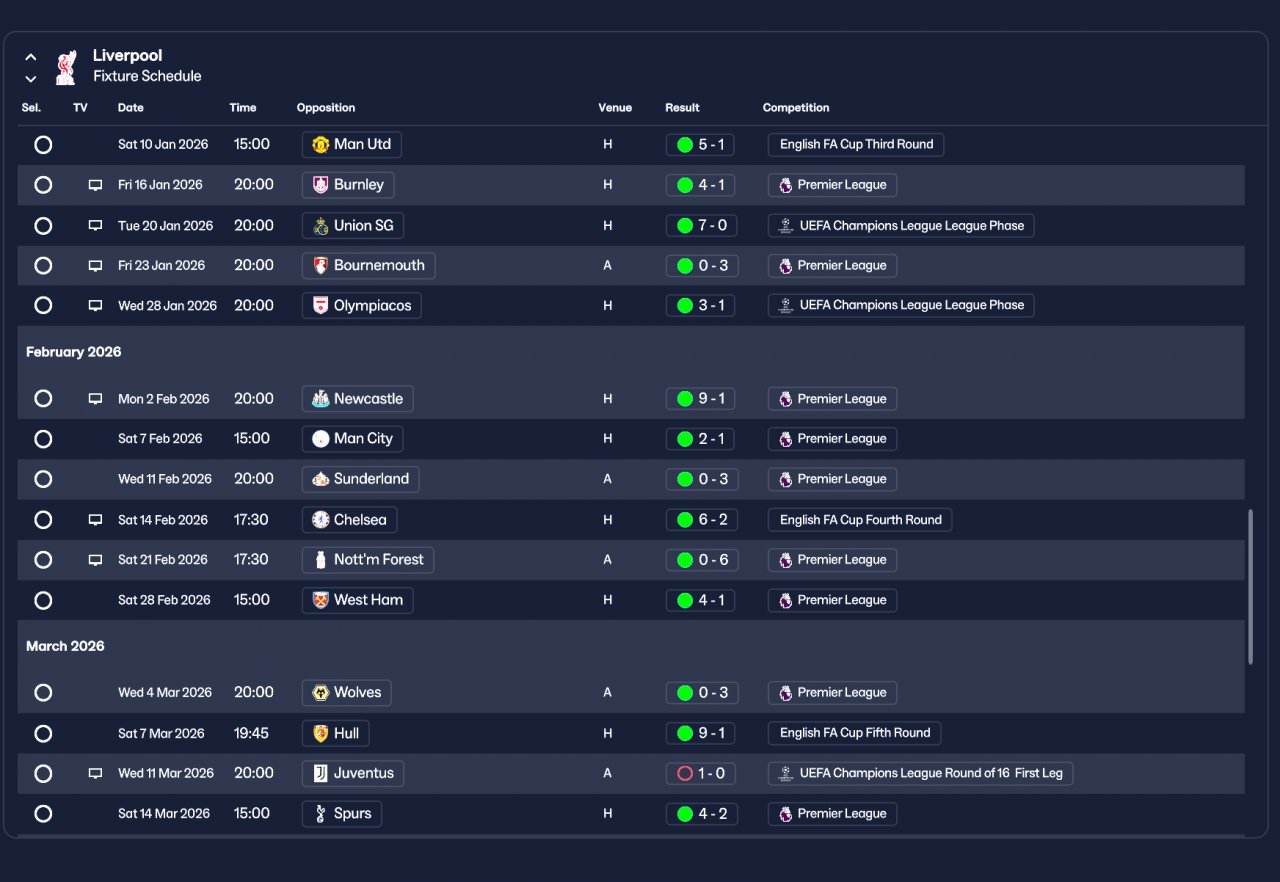Sort by the Date column header
This screenshot has height=882, width=1280.
(x=131, y=108)
